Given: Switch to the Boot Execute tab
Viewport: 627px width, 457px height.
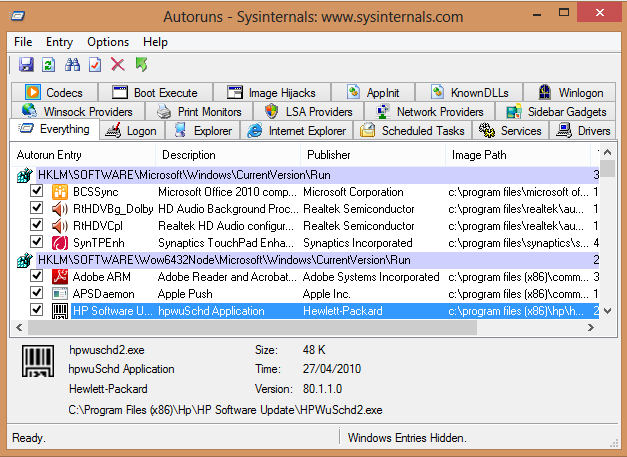Looking at the screenshot, I should pos(156,92).
